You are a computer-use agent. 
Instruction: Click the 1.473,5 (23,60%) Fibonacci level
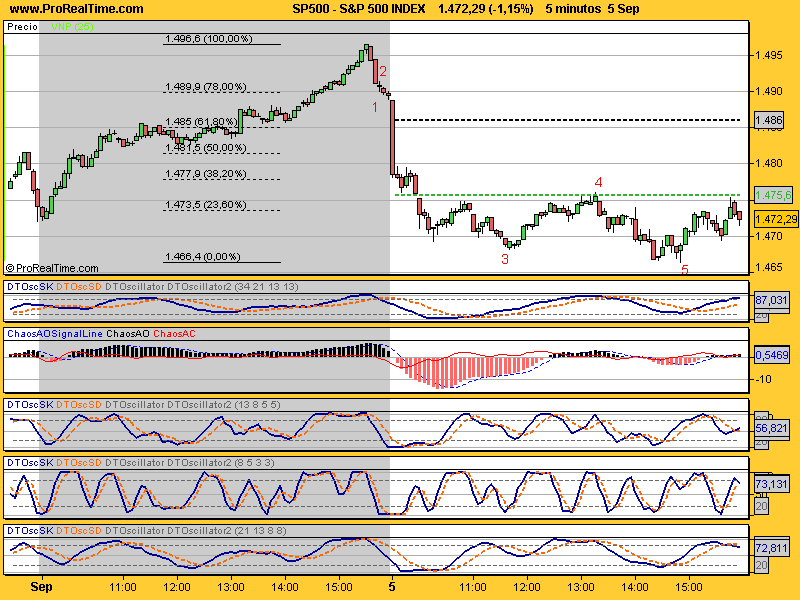click(x=205, y=205)
